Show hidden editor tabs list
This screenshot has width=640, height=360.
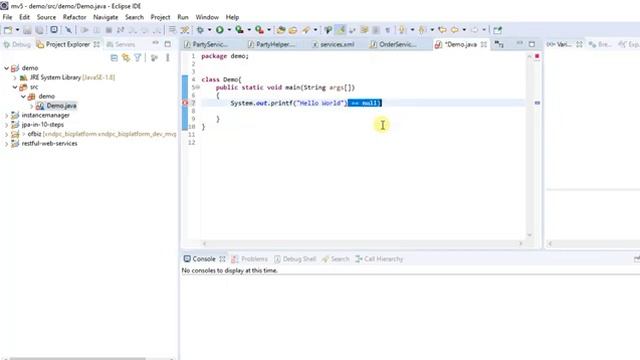tap(499, 44)
